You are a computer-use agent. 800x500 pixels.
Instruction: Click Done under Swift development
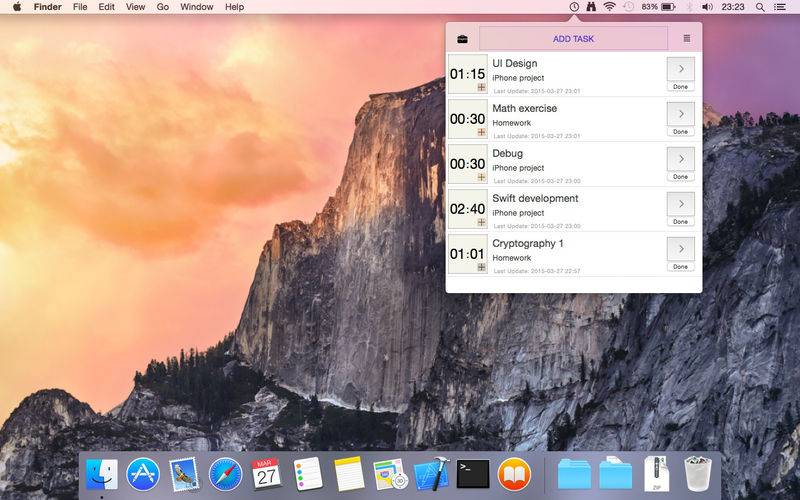coord(681,221)
